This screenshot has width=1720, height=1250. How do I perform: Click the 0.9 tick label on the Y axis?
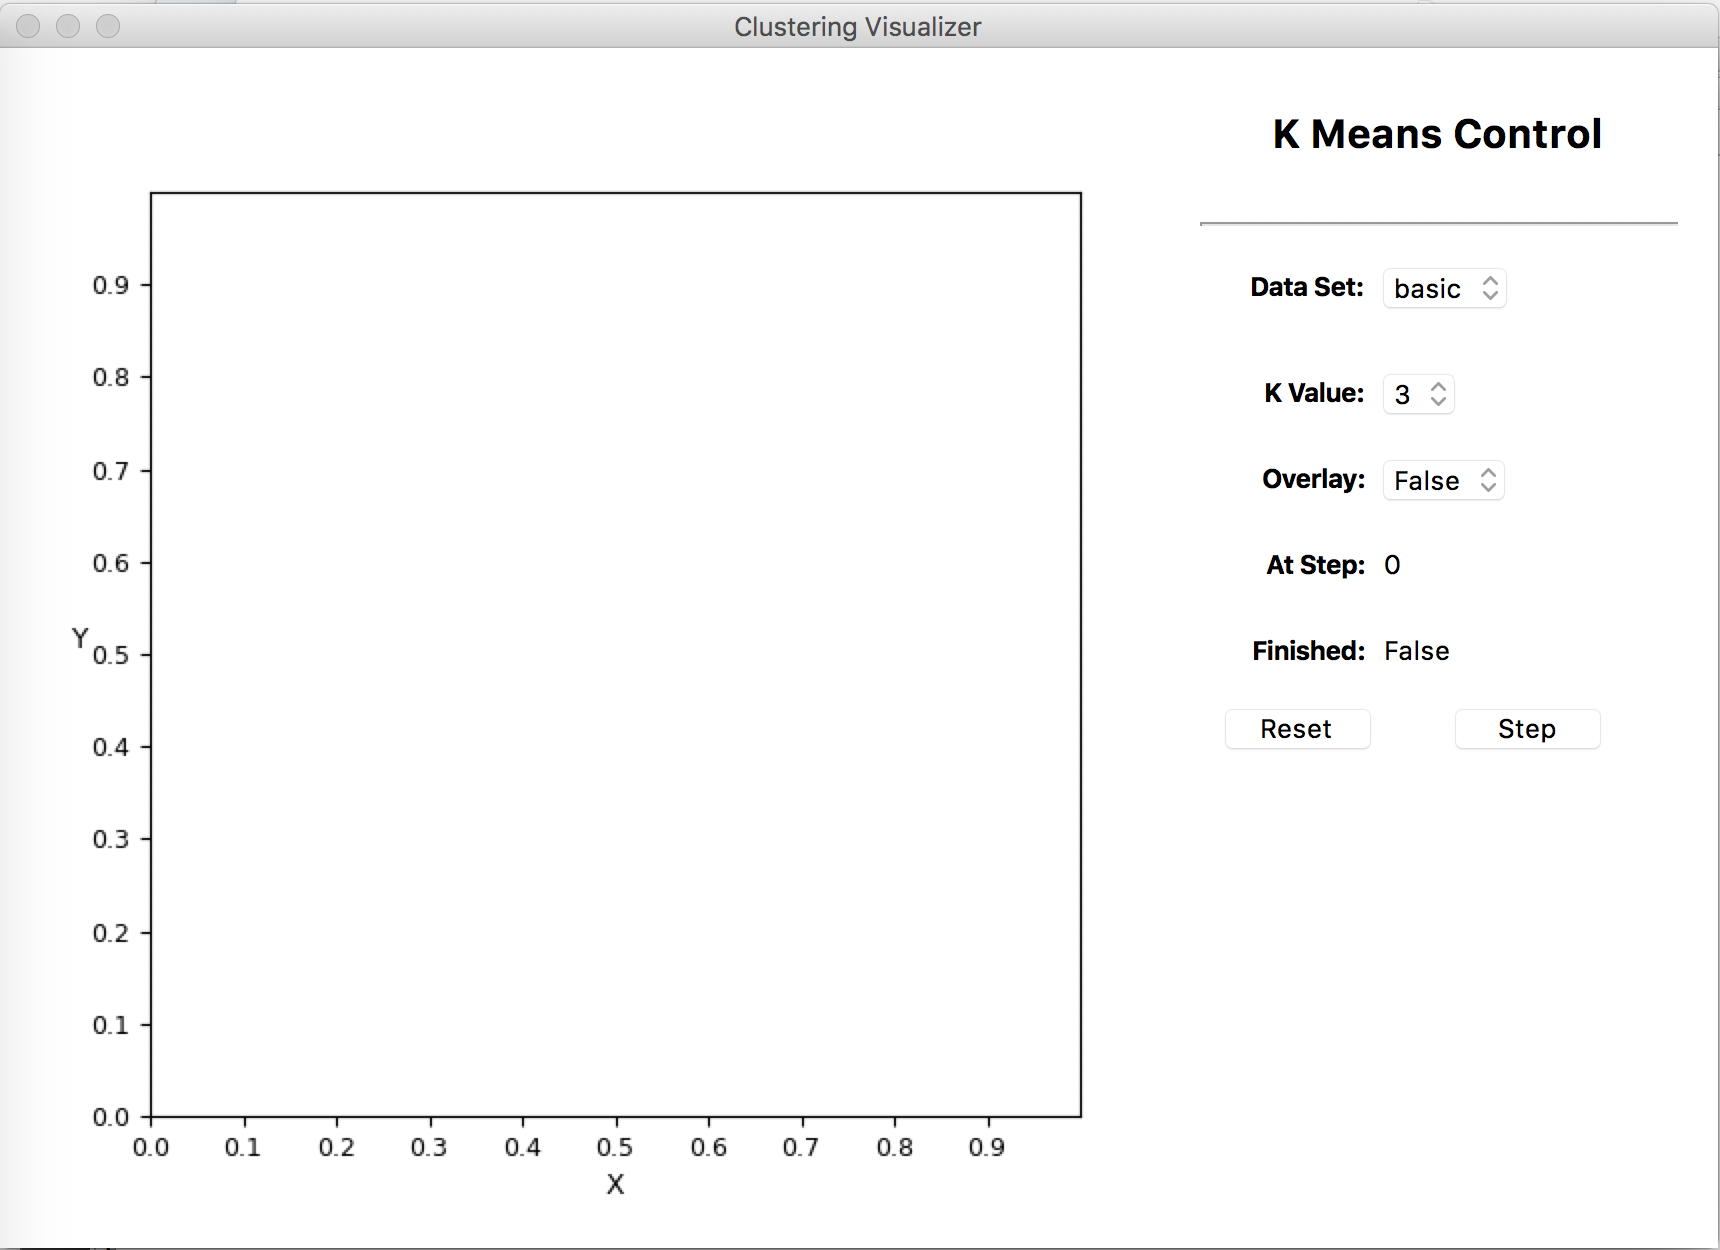coord(111,286)
